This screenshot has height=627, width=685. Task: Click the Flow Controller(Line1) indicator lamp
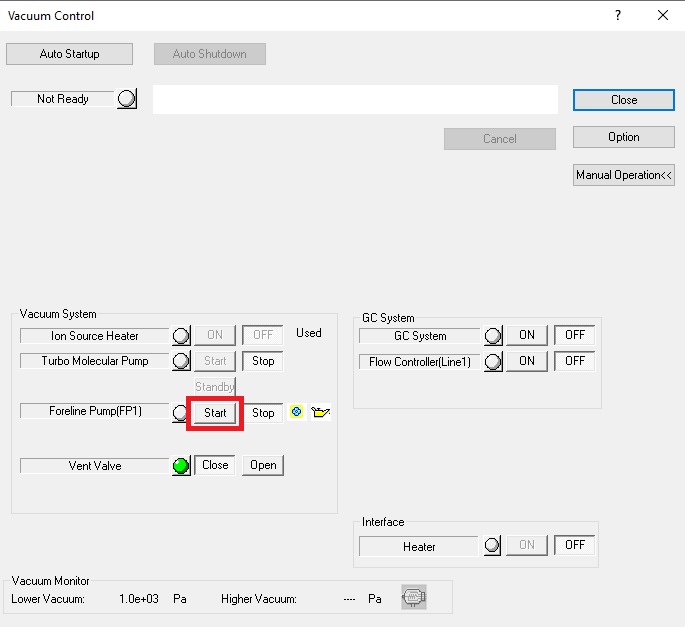click(x=493, y=361)
